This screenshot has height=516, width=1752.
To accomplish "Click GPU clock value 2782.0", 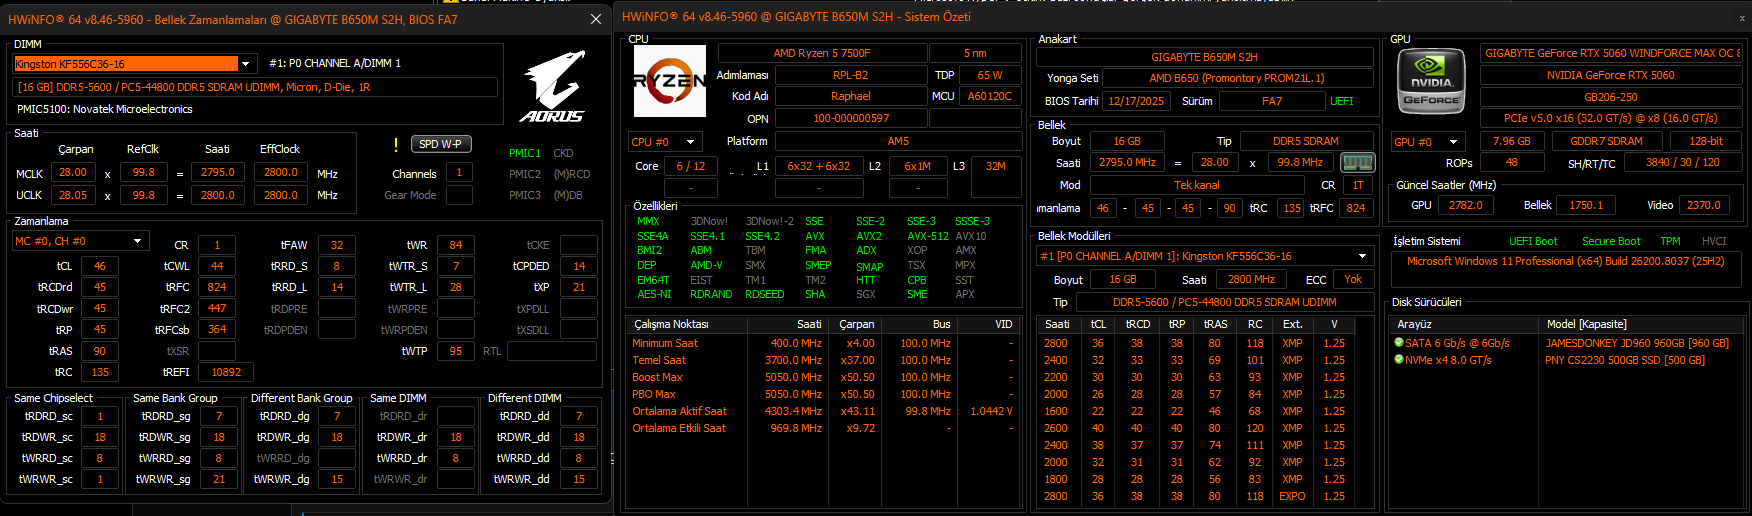I will coord(1466,205).
